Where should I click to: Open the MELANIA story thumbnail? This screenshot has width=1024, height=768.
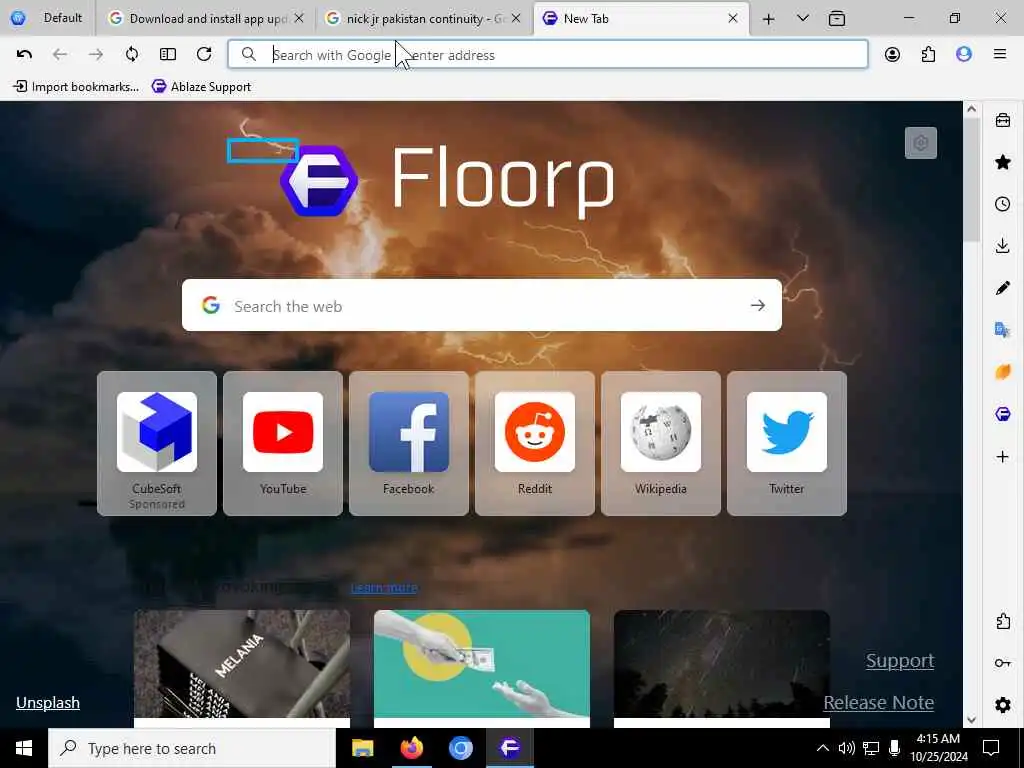click(x=242, y=664)
